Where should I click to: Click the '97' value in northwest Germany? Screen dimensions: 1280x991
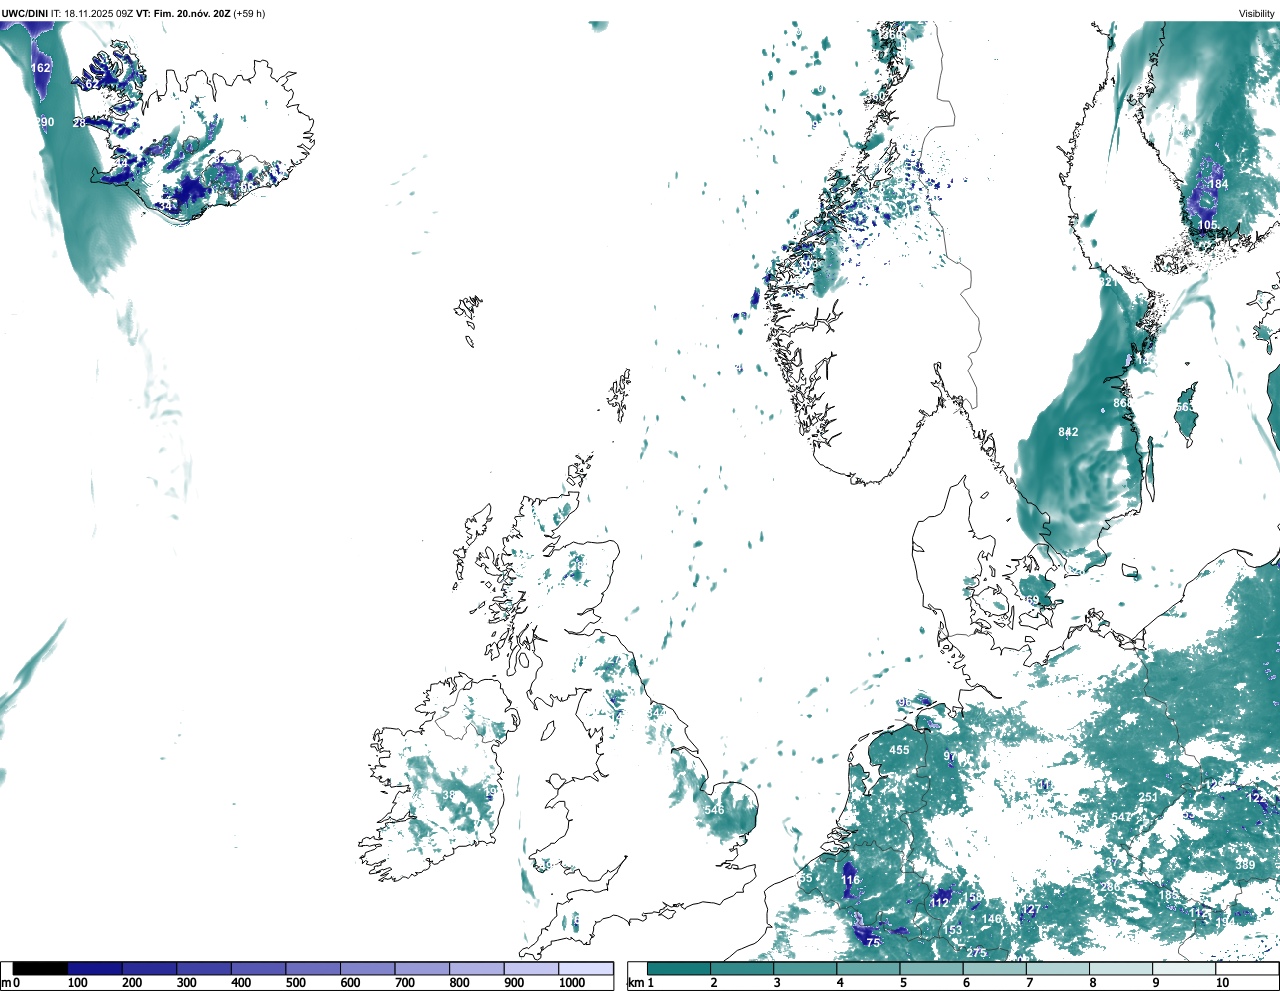click(x=949, y=757)
